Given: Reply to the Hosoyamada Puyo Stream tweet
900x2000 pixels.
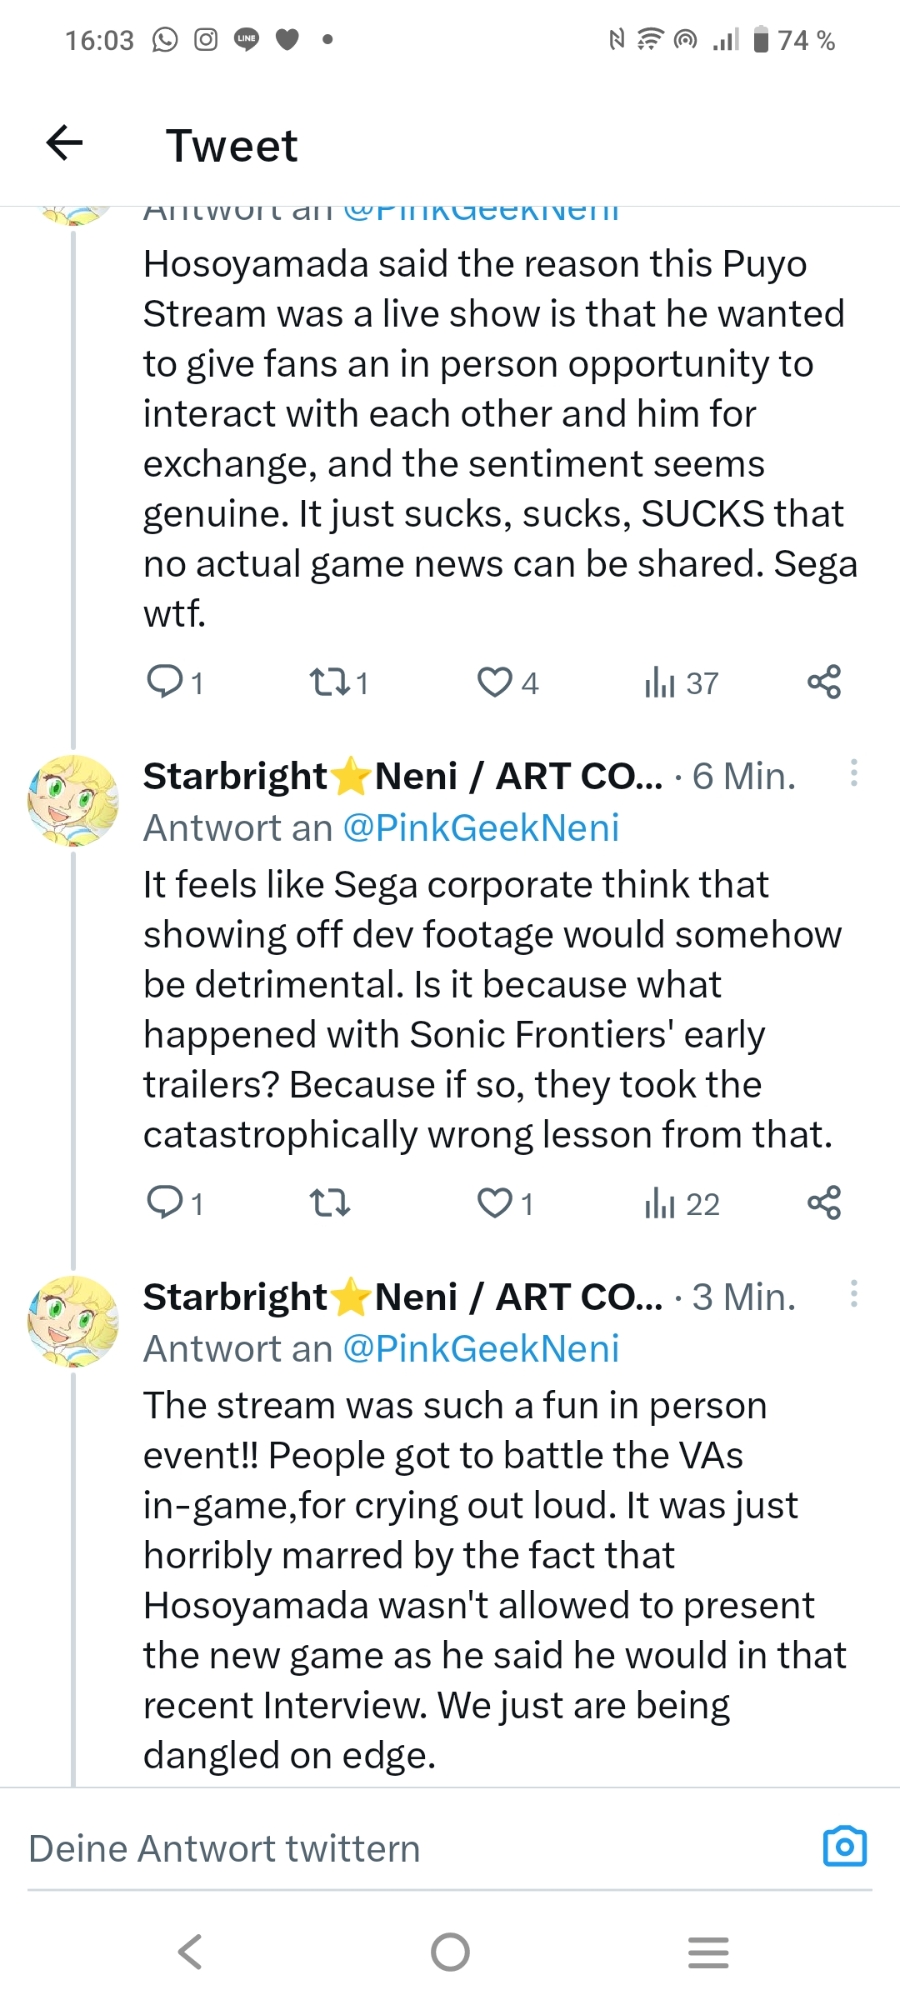Looking at the screenshot, I should click(163, 682).
